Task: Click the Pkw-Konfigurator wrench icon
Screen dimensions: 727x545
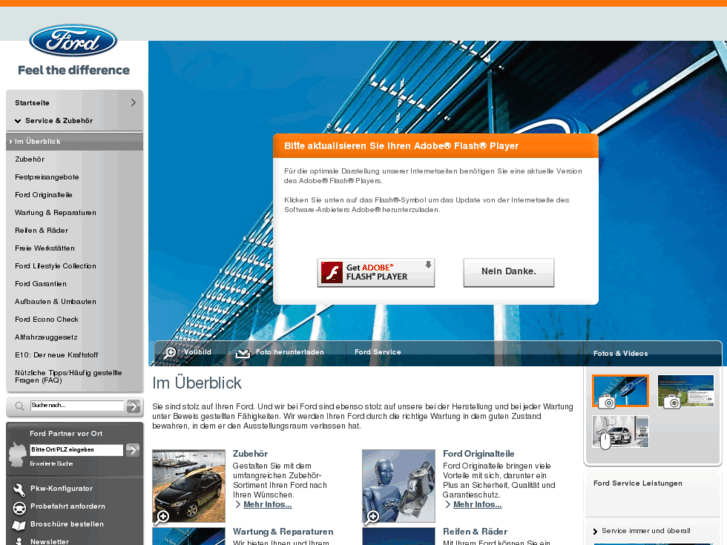Action: pos(19,489)
